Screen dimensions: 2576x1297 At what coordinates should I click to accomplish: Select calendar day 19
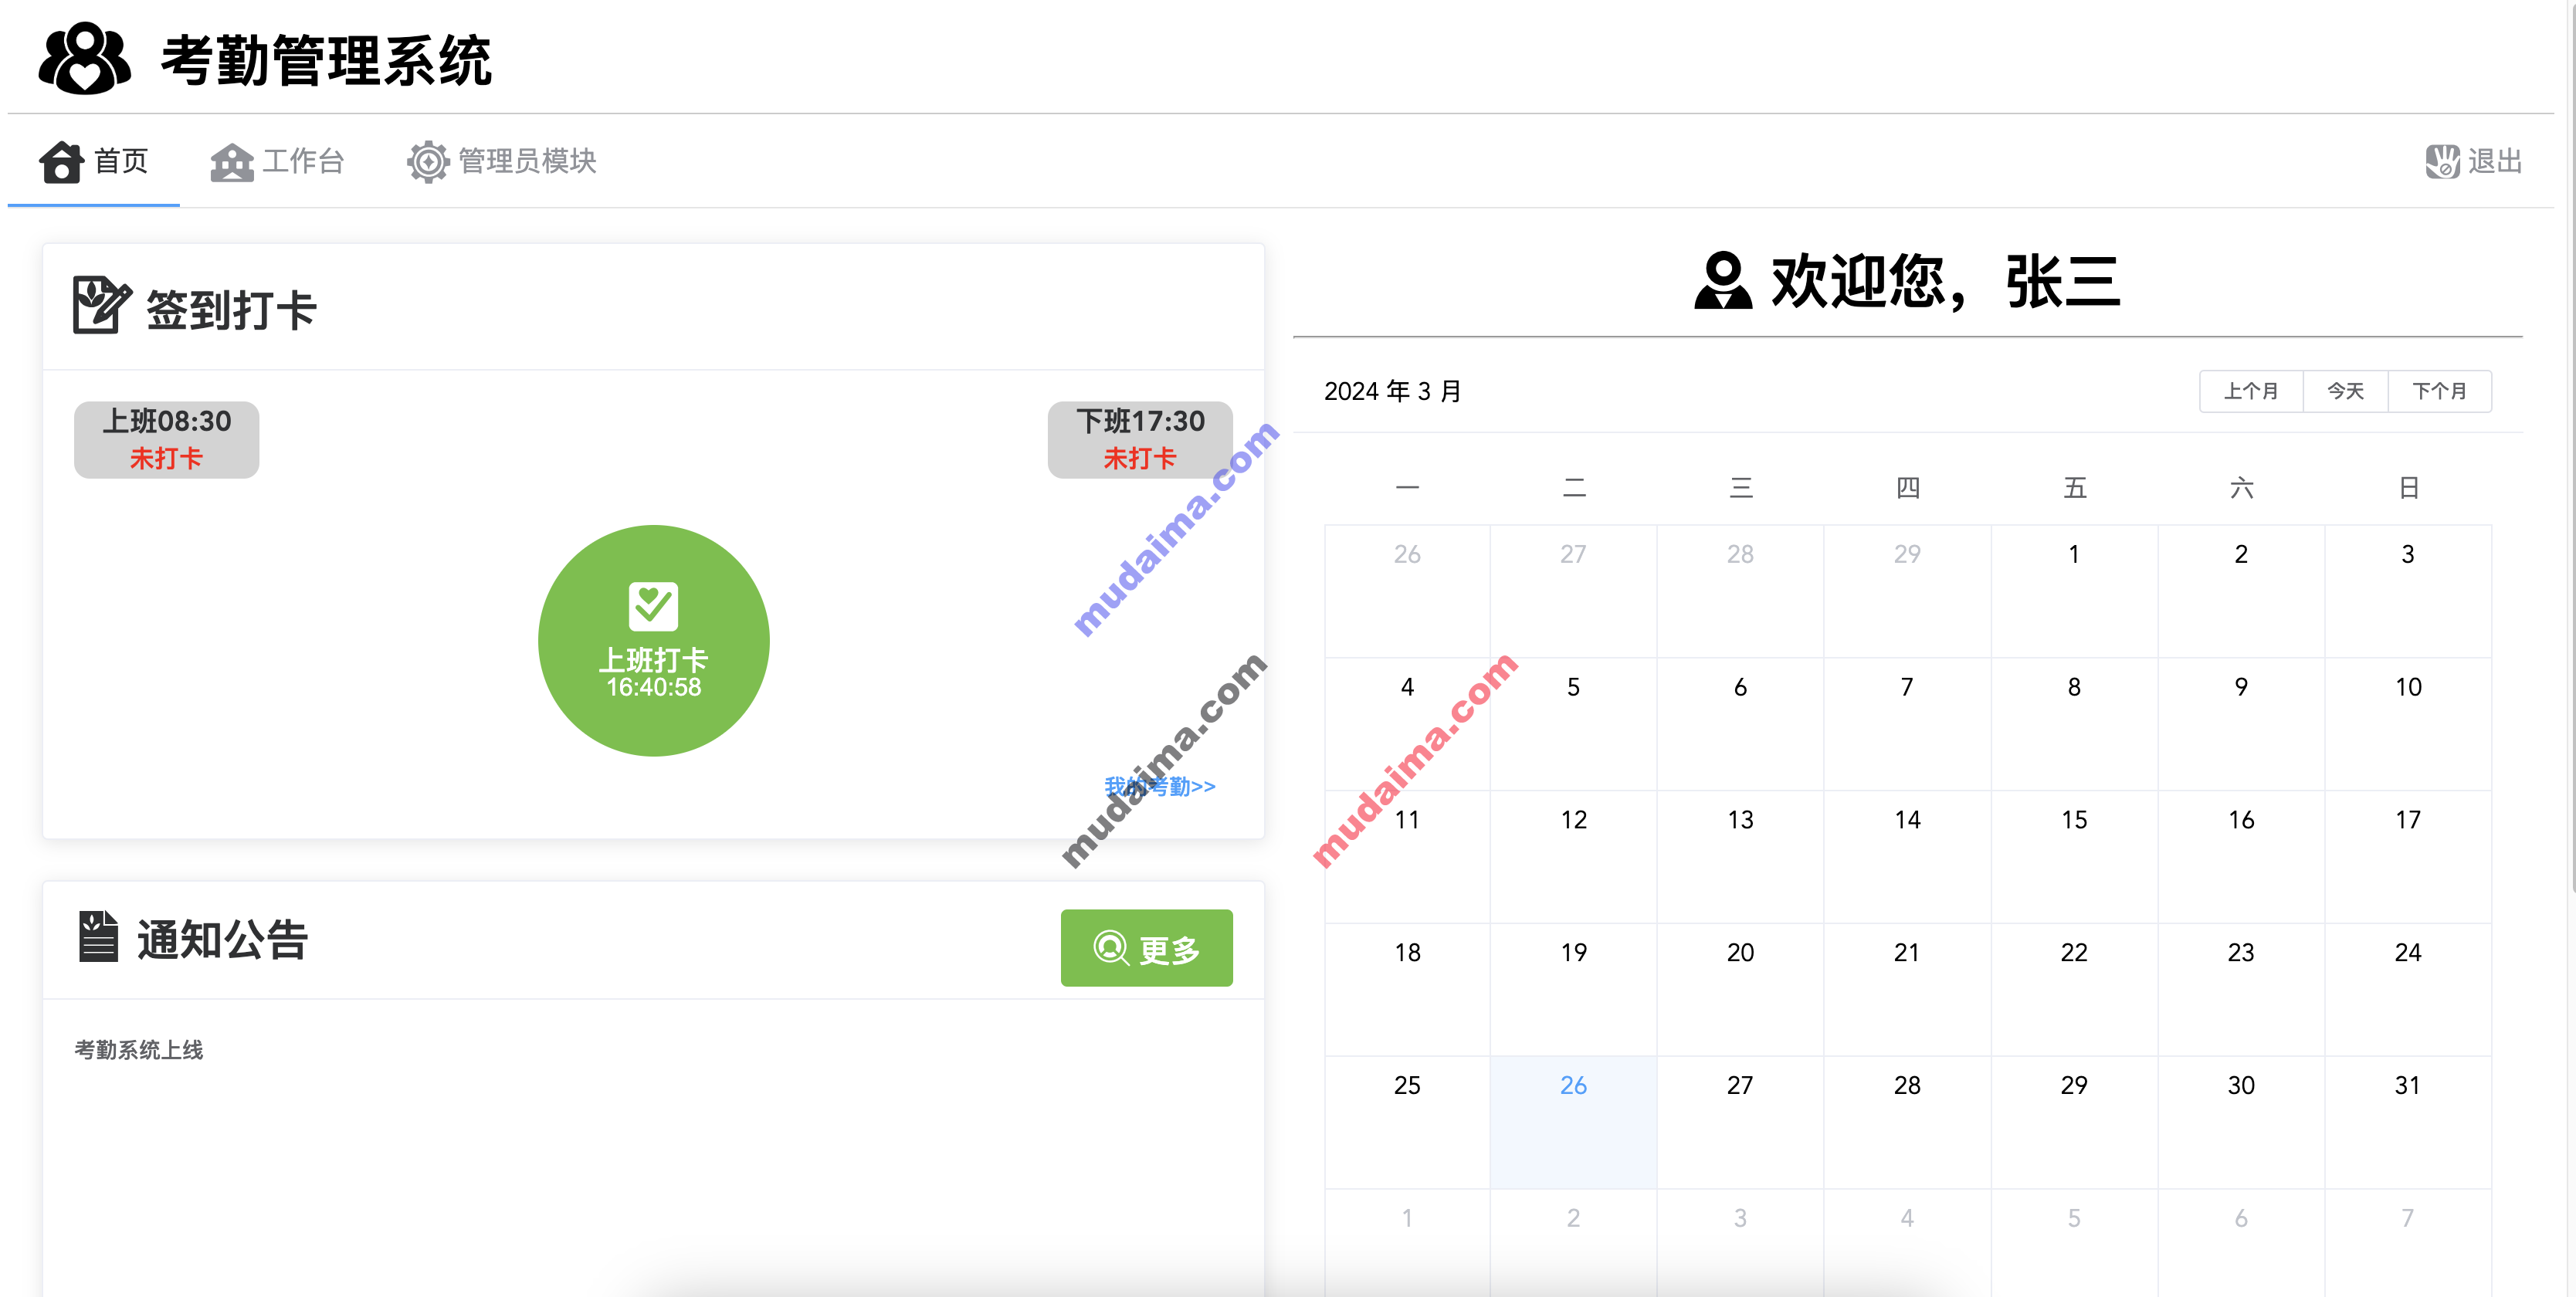coord(1574,990)
